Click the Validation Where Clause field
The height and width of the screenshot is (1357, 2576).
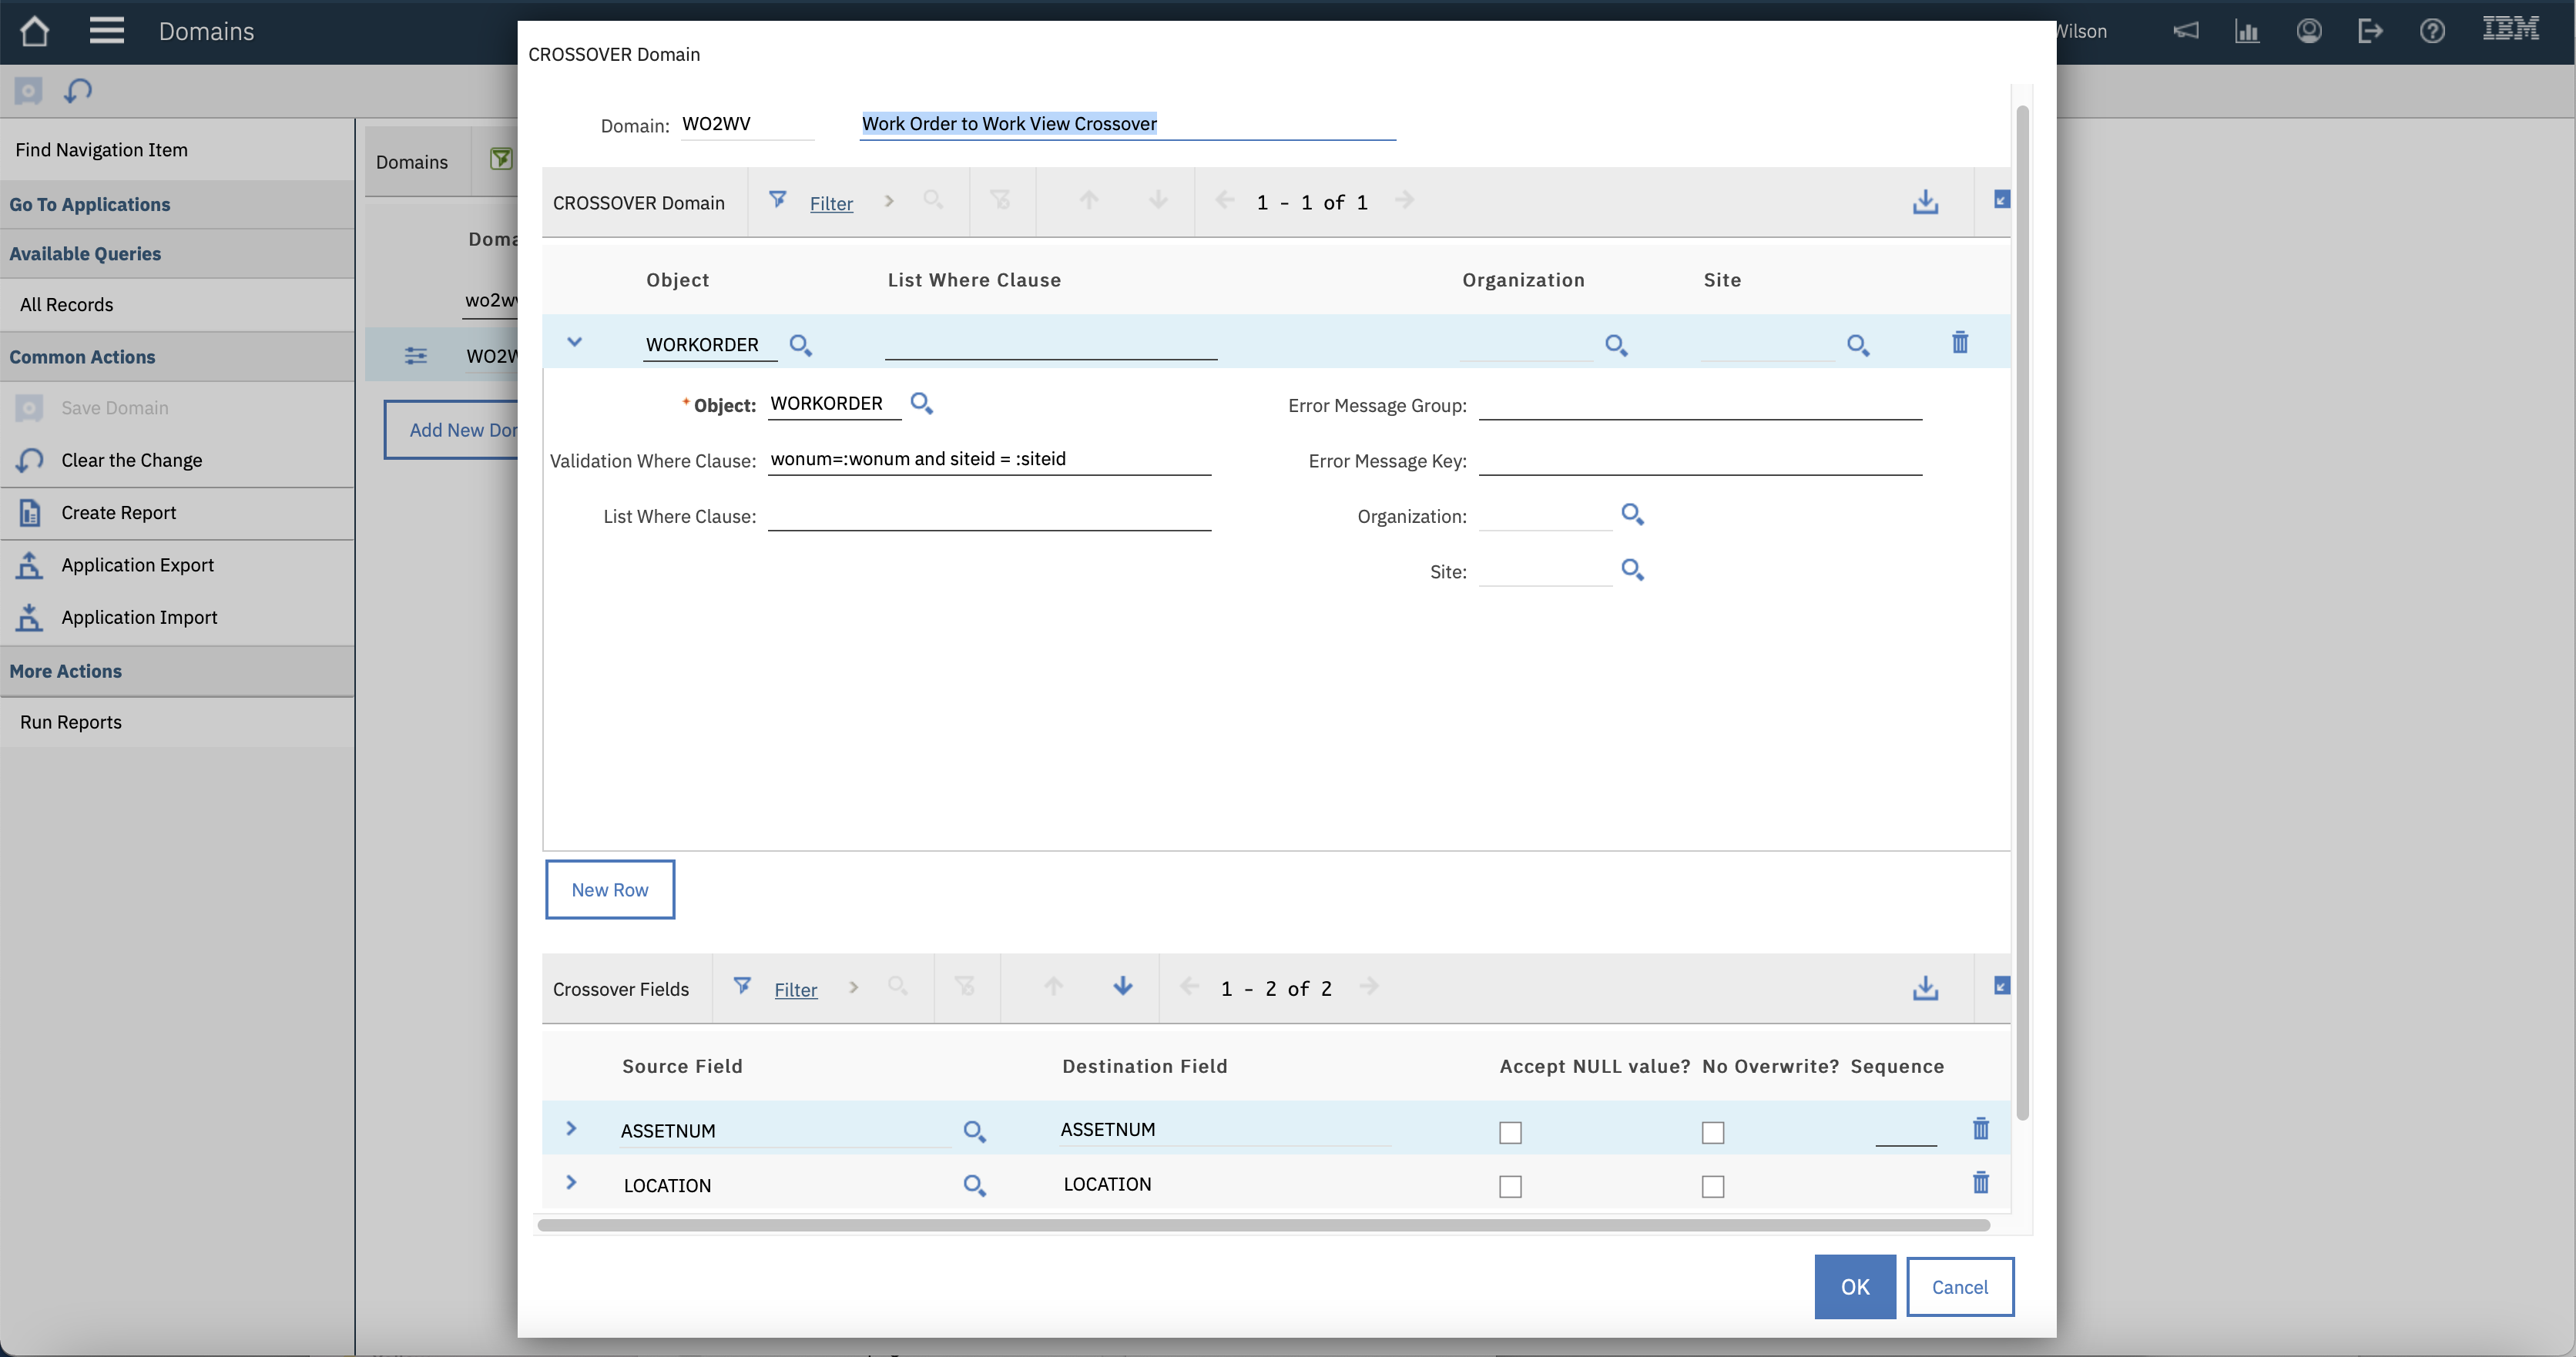pyautogui.click(x=988, y=459)
